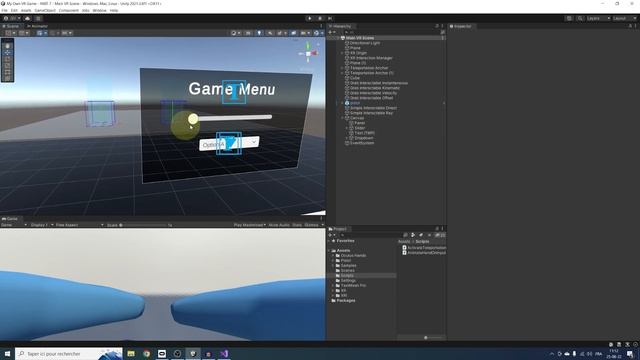Open the Oculus Hands folder in Project

(x=353, y=256)
